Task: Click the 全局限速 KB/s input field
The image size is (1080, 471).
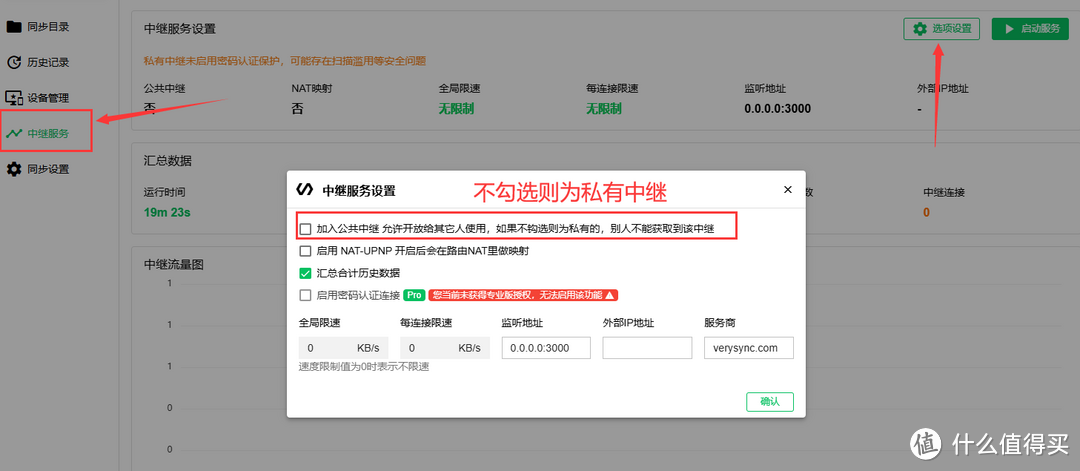Action: click(x=344, y=348)
